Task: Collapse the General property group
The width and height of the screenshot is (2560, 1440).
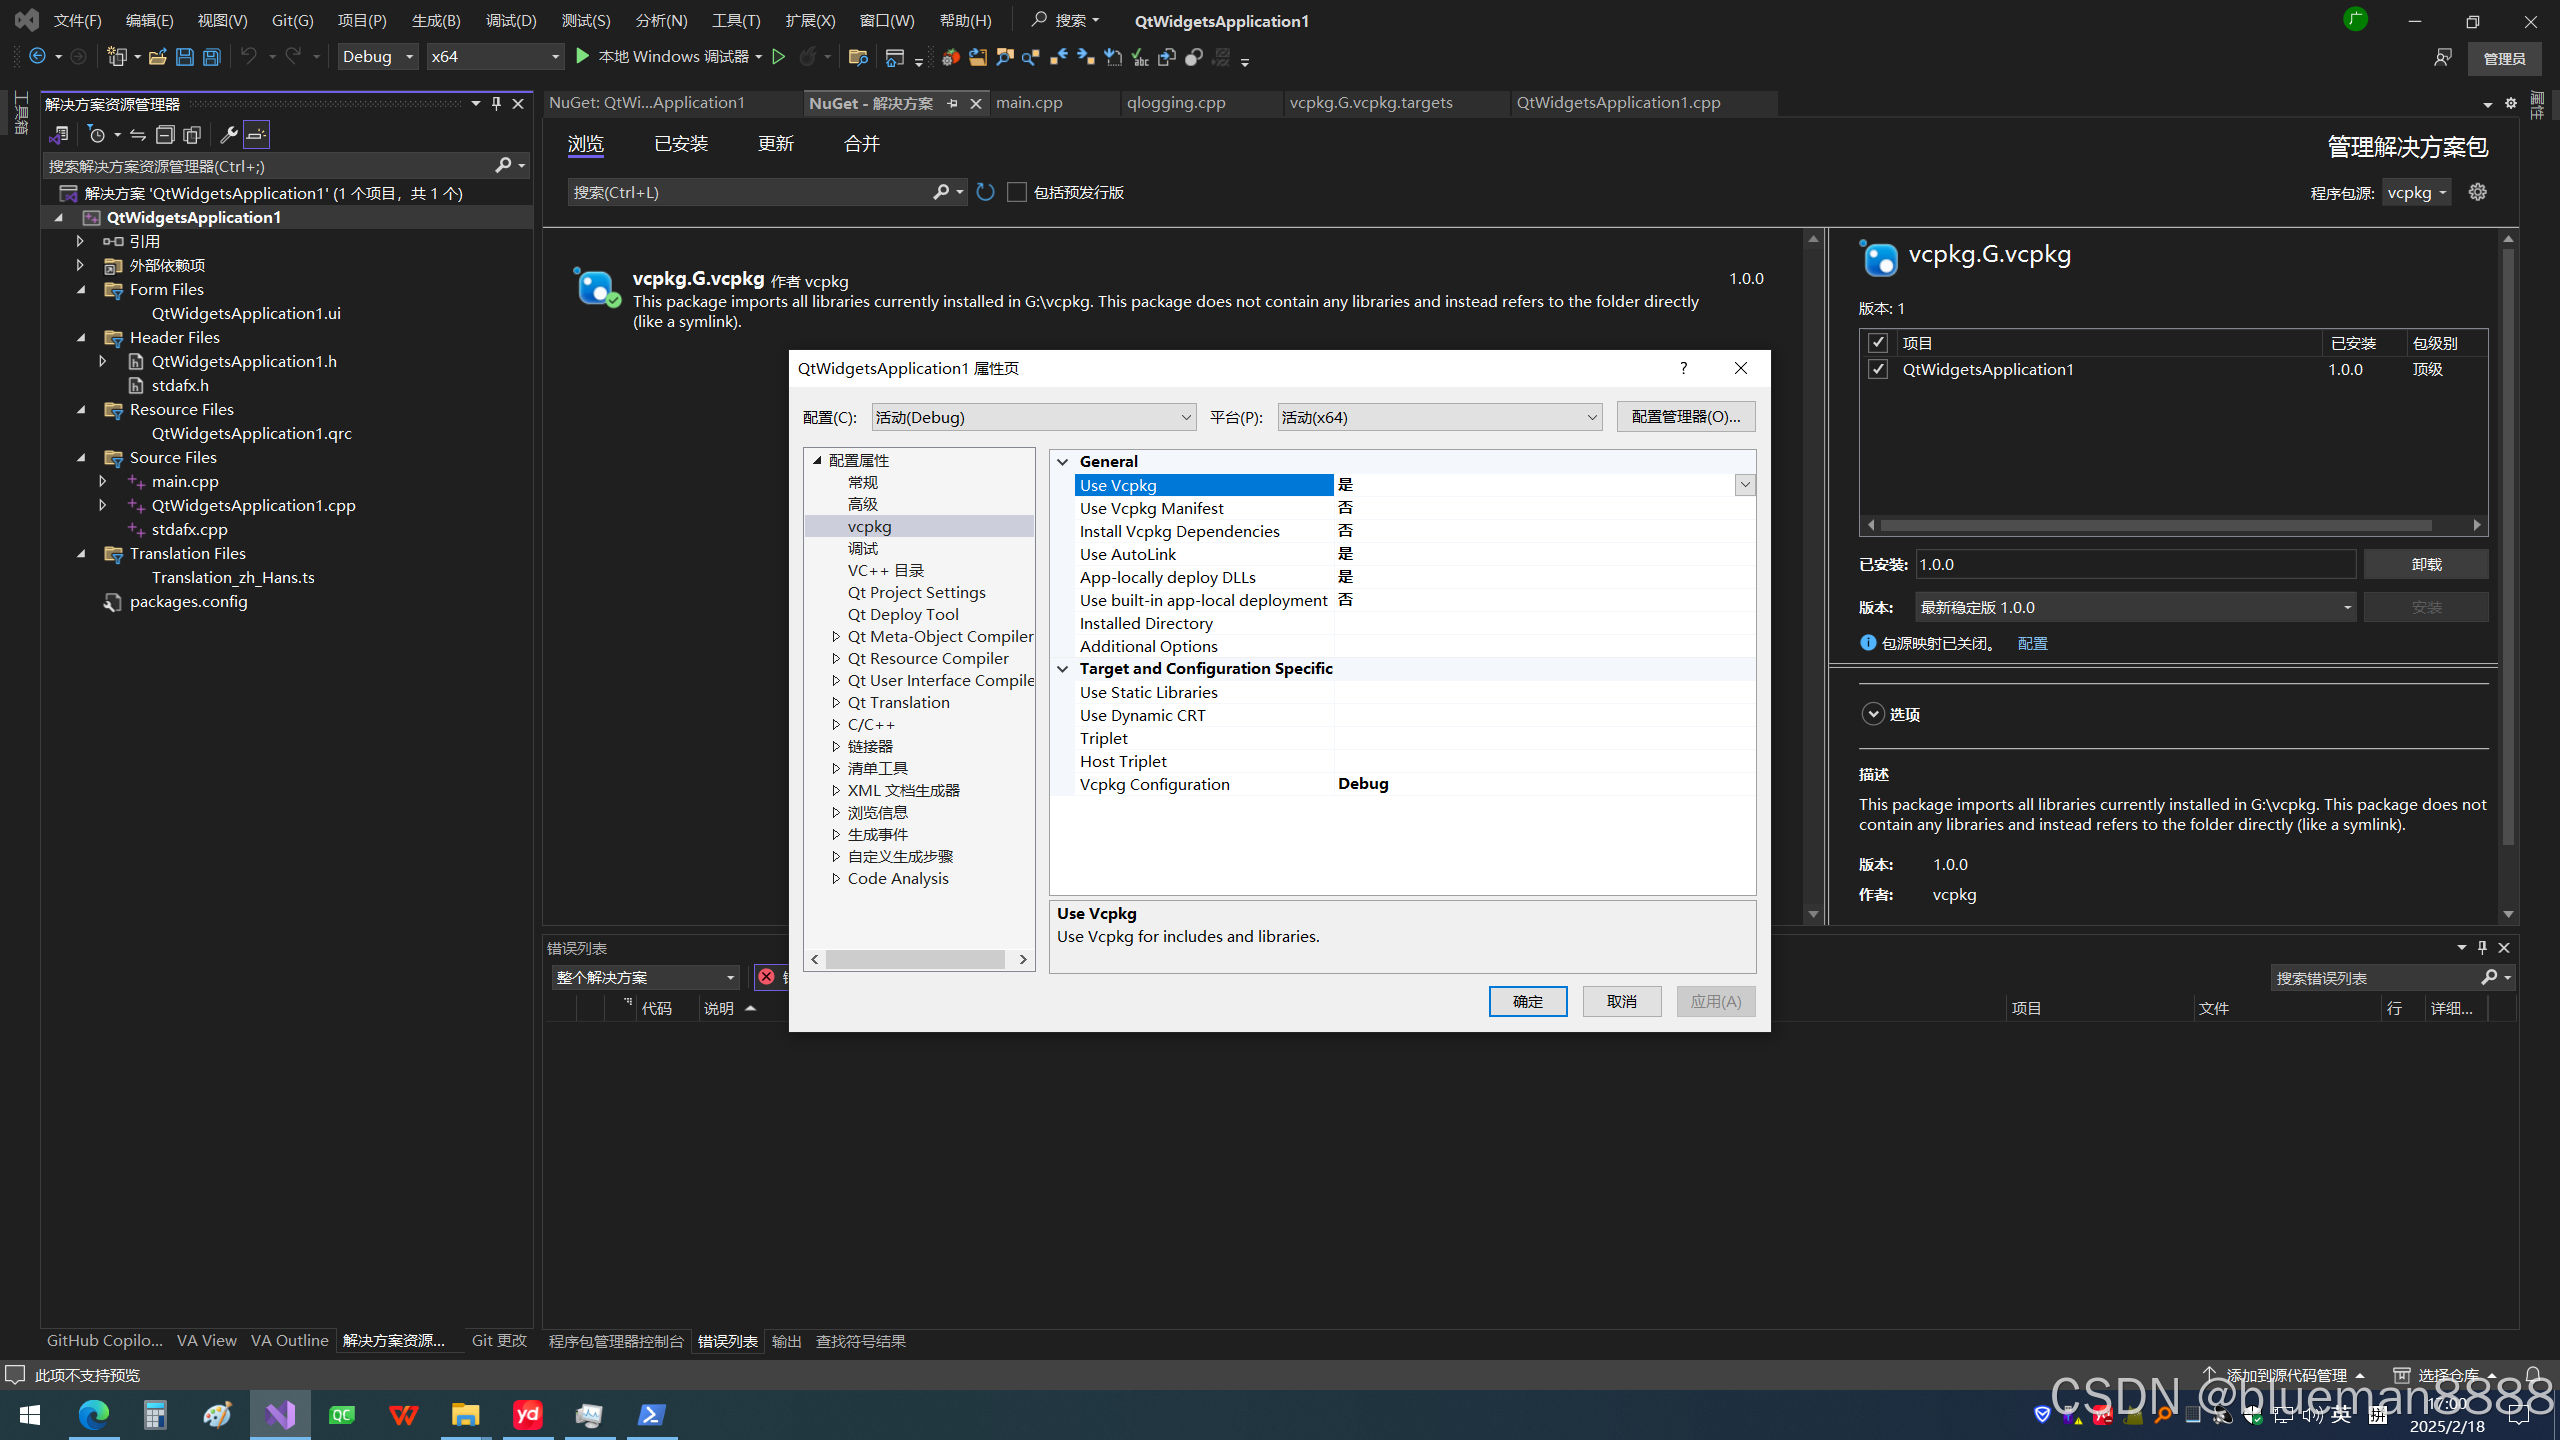Action: (x=1063, y=461)
